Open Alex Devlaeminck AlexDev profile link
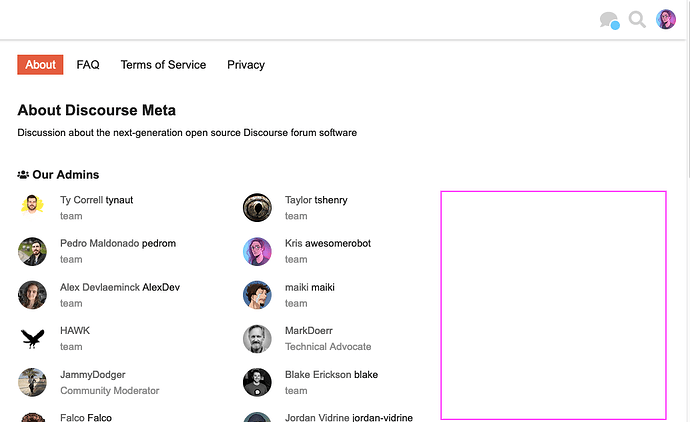Viewport: 690px width, 422px height. pos(120,287)
